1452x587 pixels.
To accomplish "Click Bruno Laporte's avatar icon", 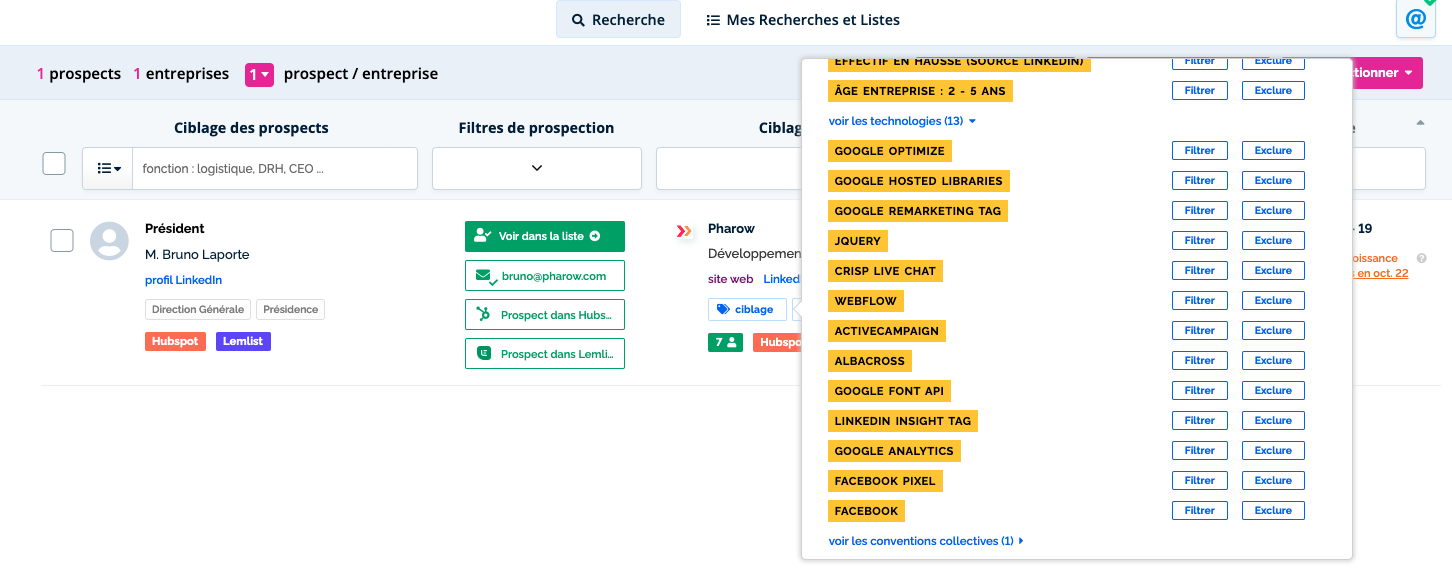I will [x=109, y=241].
